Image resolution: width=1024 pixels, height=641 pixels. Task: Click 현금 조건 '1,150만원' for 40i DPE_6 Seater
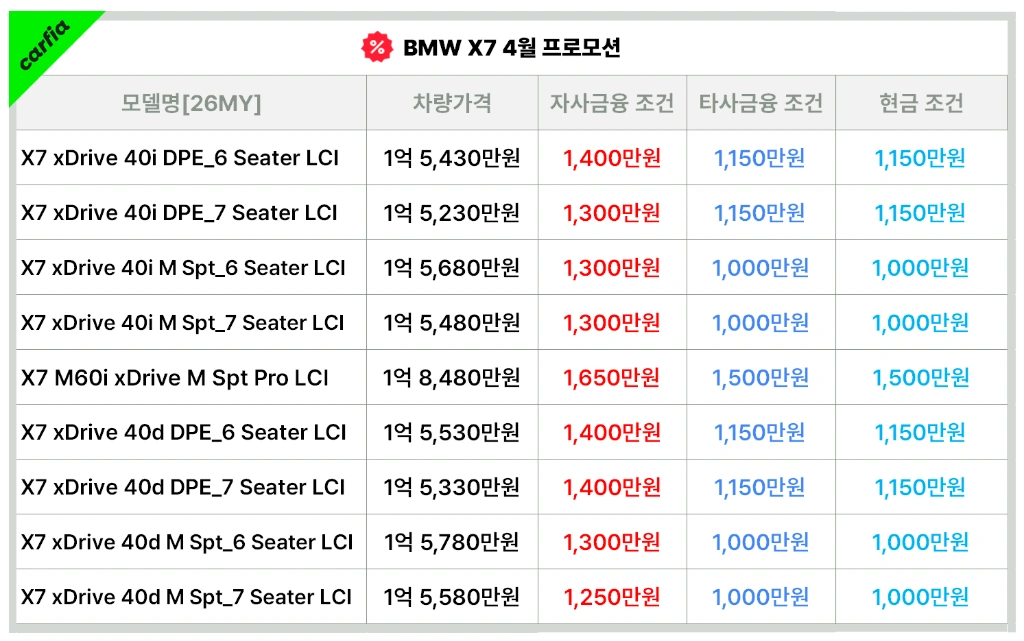tap(920, 158)
